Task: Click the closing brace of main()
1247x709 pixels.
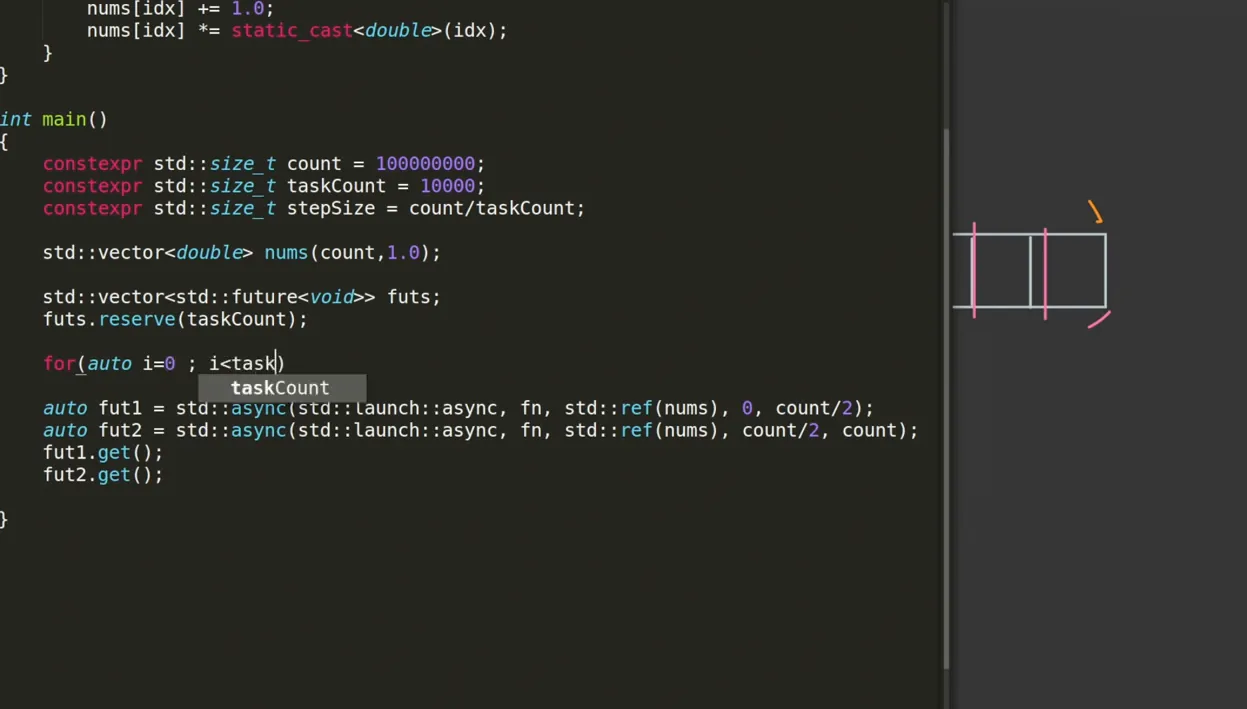Action: [4, 519]
